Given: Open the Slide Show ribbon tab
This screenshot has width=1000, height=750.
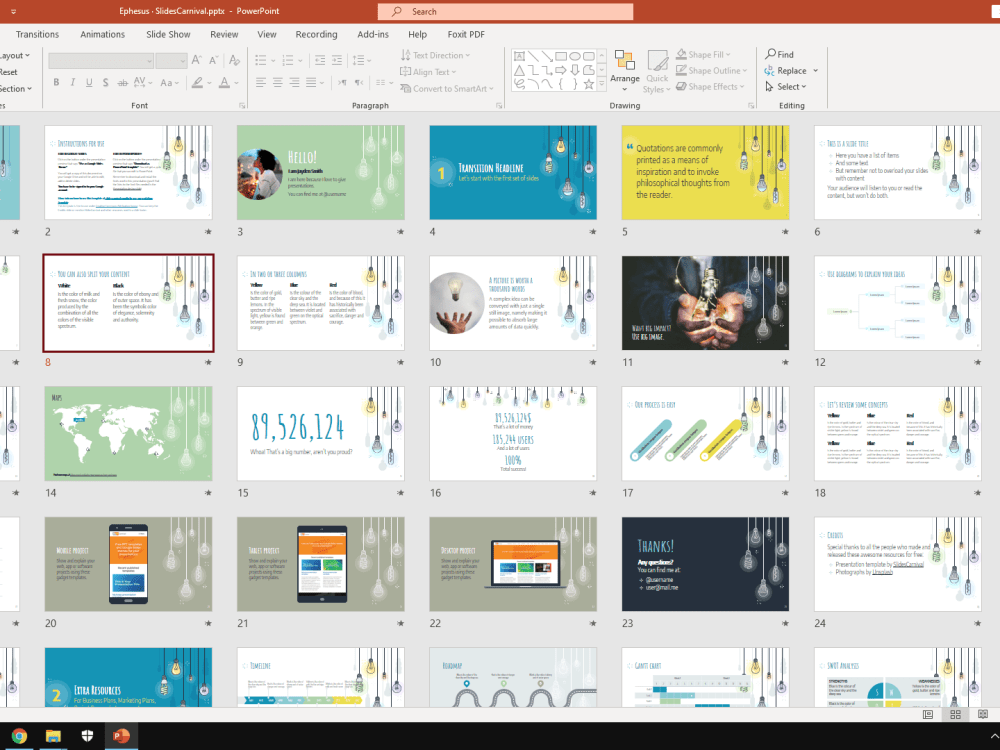Looking at the screenshot, I should (x=167, y=33).
